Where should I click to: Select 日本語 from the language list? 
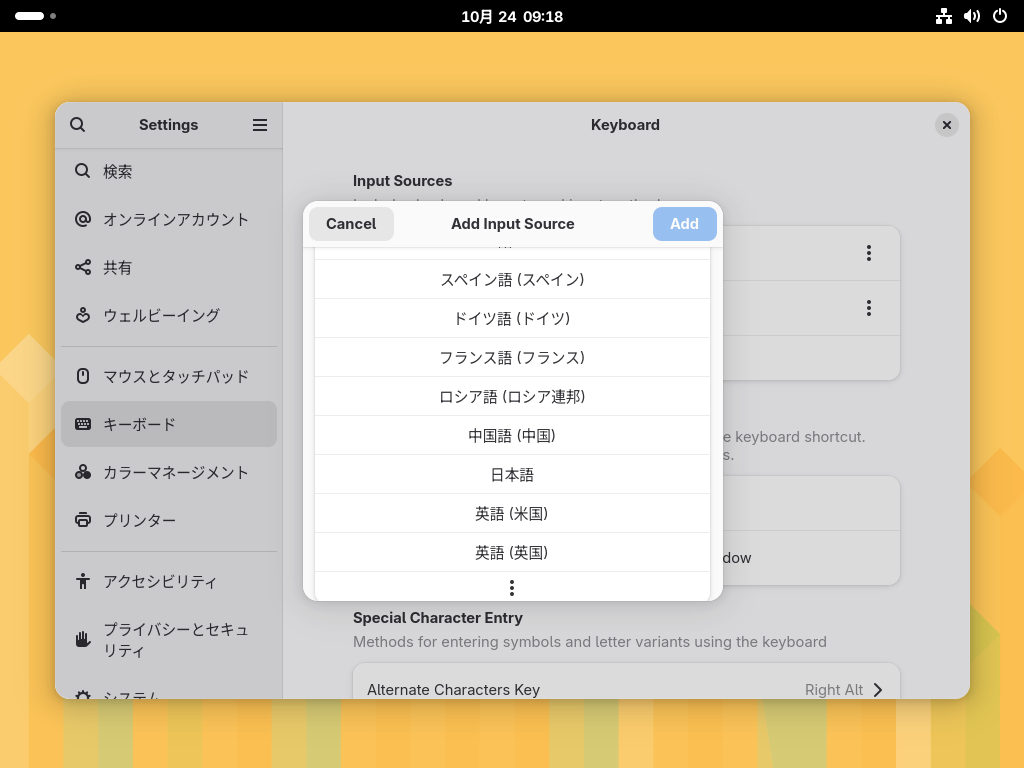pyautogui.click(x=512, y=475)
